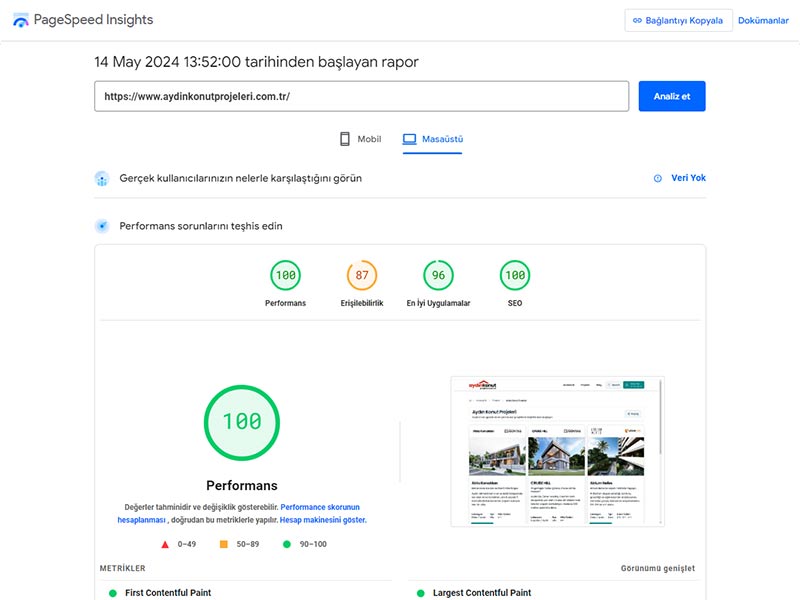Viewport: 800px width, 600px height.
Task: Click the First Contentful Paint metric
Action: (x=168, y=592)
